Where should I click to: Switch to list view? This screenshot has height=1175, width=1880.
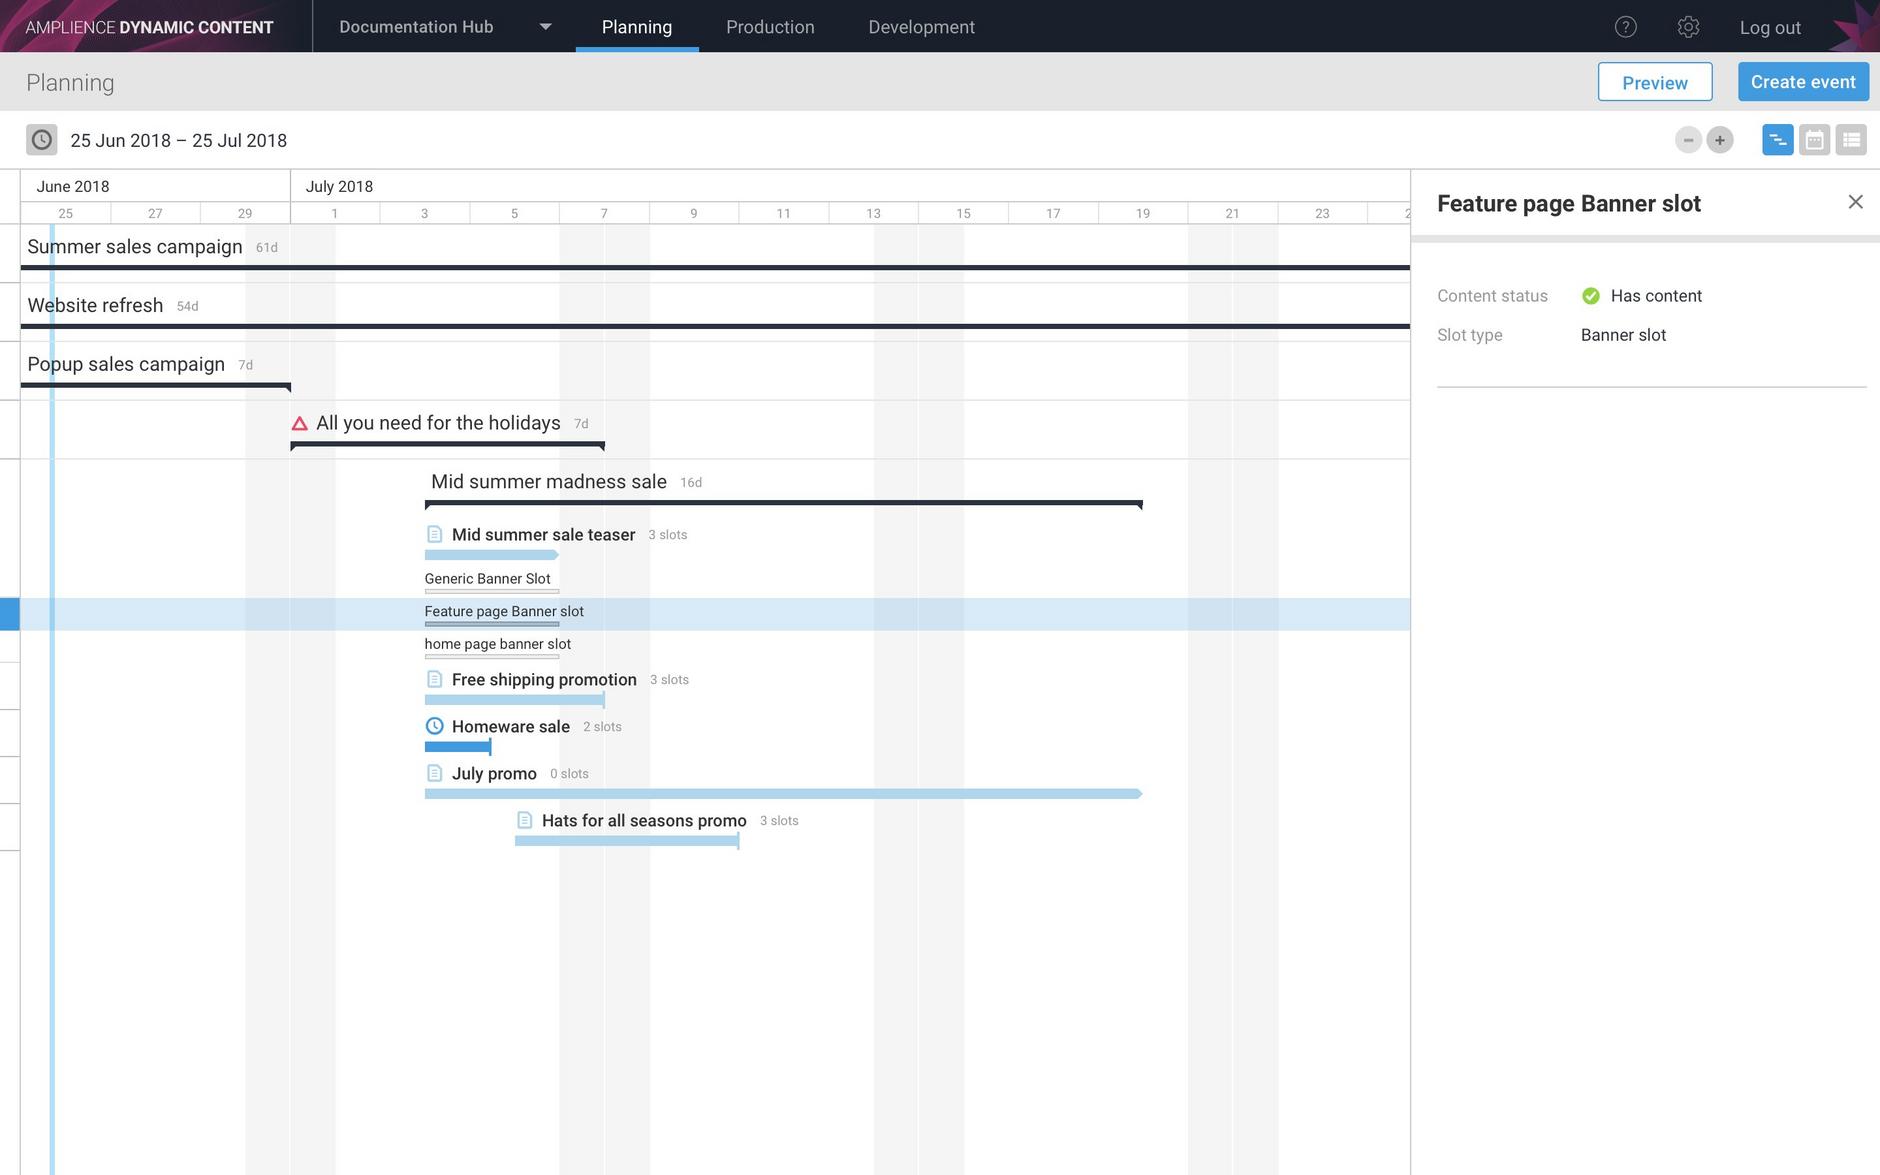coord(1852,140)
